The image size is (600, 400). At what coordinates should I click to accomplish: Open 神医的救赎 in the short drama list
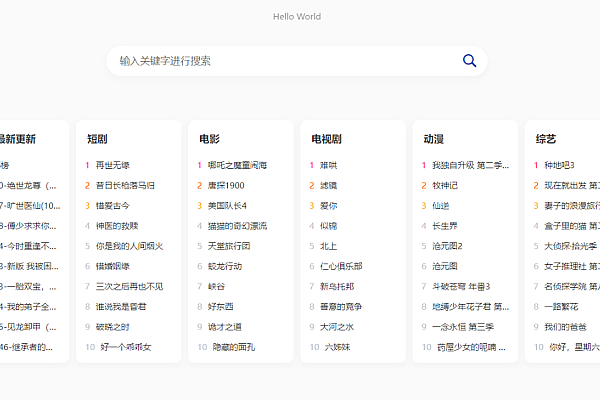tap(117, 226)
